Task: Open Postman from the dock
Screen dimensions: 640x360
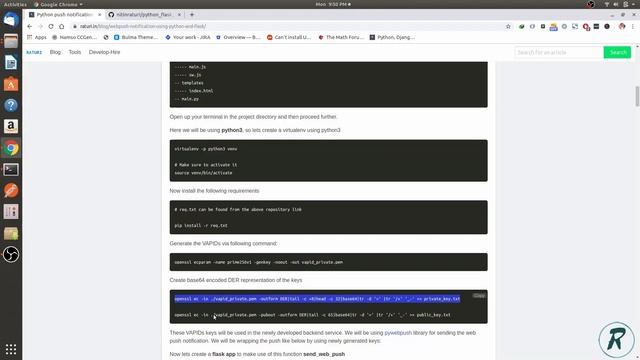Action: click(11, 191)
